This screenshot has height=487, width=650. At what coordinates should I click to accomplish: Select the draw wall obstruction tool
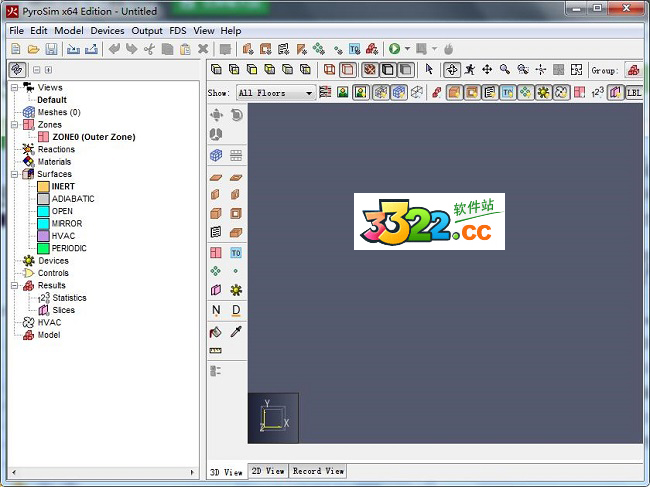coord(216,195)
